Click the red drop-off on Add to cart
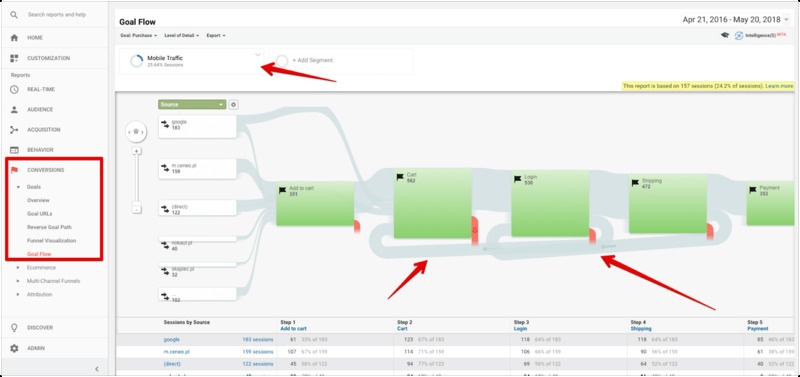The image size is (800, 377). click(x=357, y=227)
